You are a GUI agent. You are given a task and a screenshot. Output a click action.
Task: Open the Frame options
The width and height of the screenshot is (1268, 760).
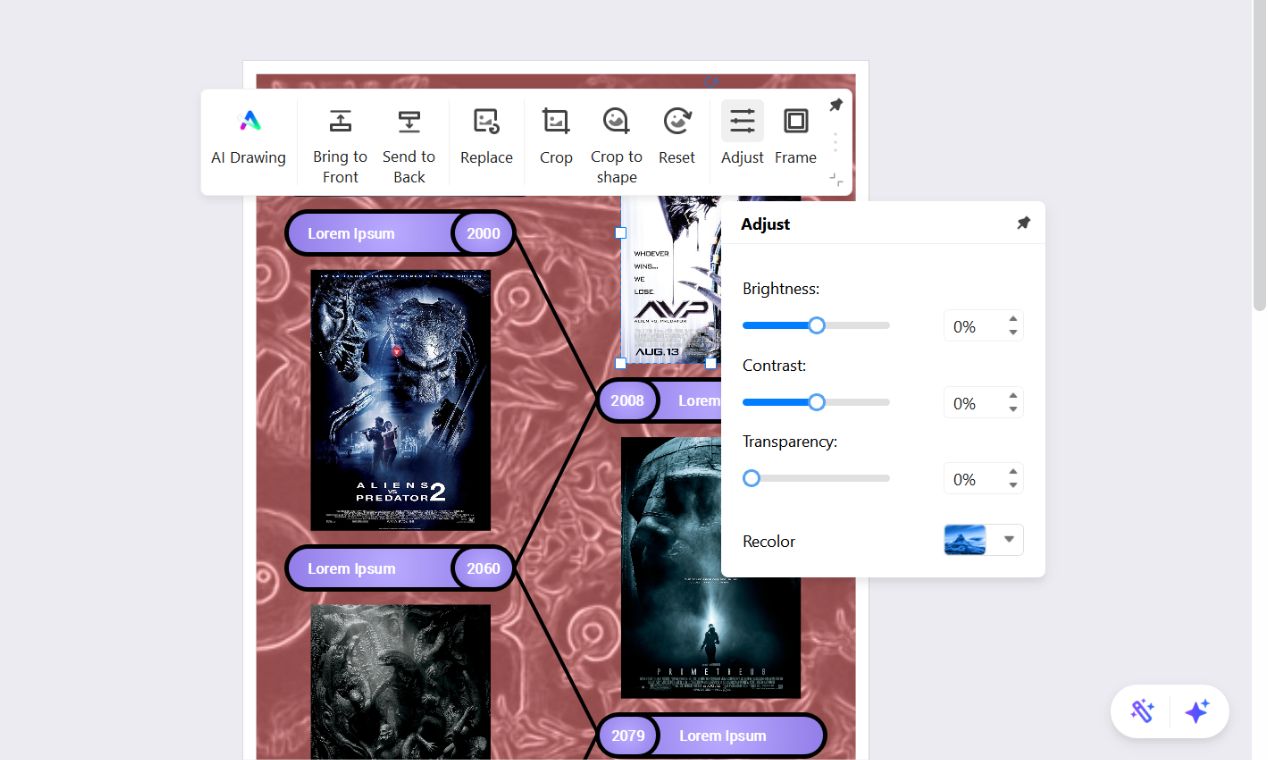pyautogui.click(x=796, y=121)
